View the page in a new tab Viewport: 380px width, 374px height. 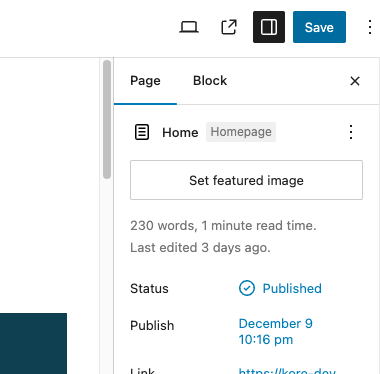[x=229, y=27]
